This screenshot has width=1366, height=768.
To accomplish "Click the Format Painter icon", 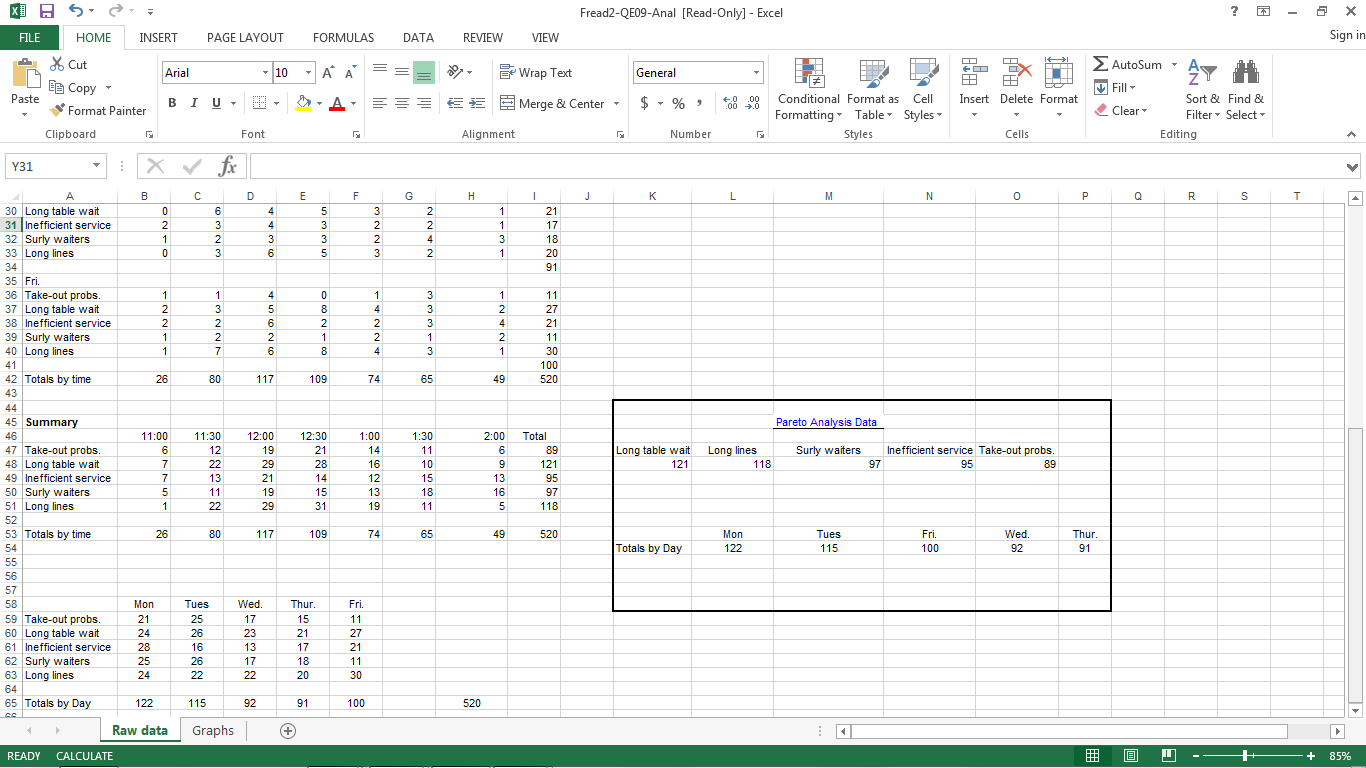I will click(58, 111).
